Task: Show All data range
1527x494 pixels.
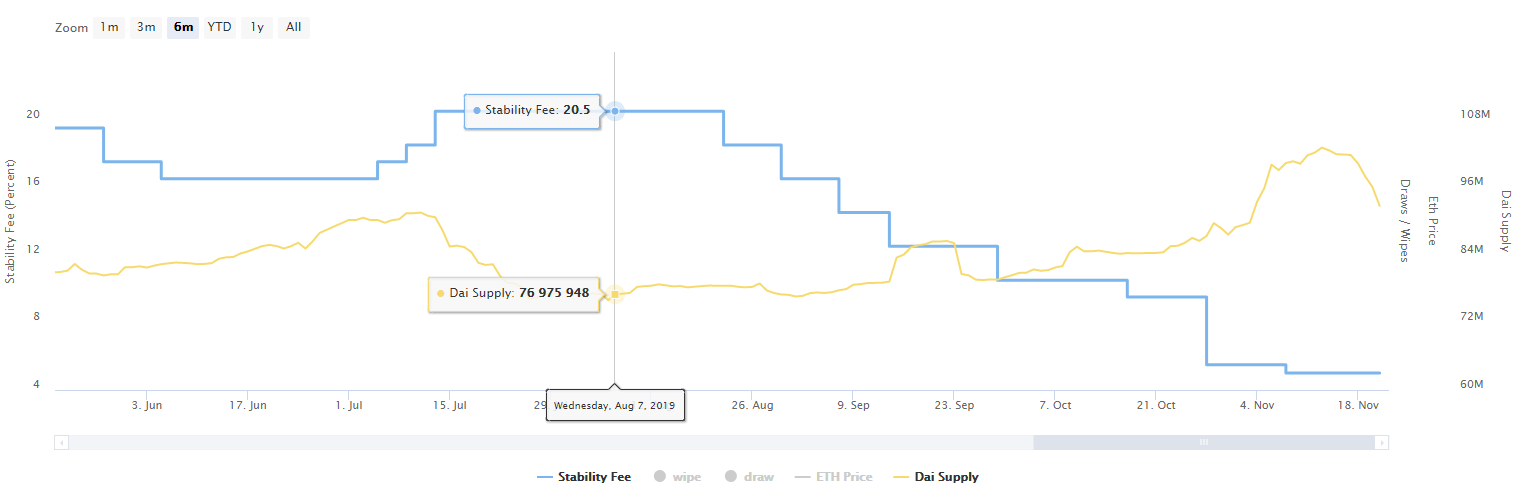Action: pyautogui.click(x=294, y=28)
